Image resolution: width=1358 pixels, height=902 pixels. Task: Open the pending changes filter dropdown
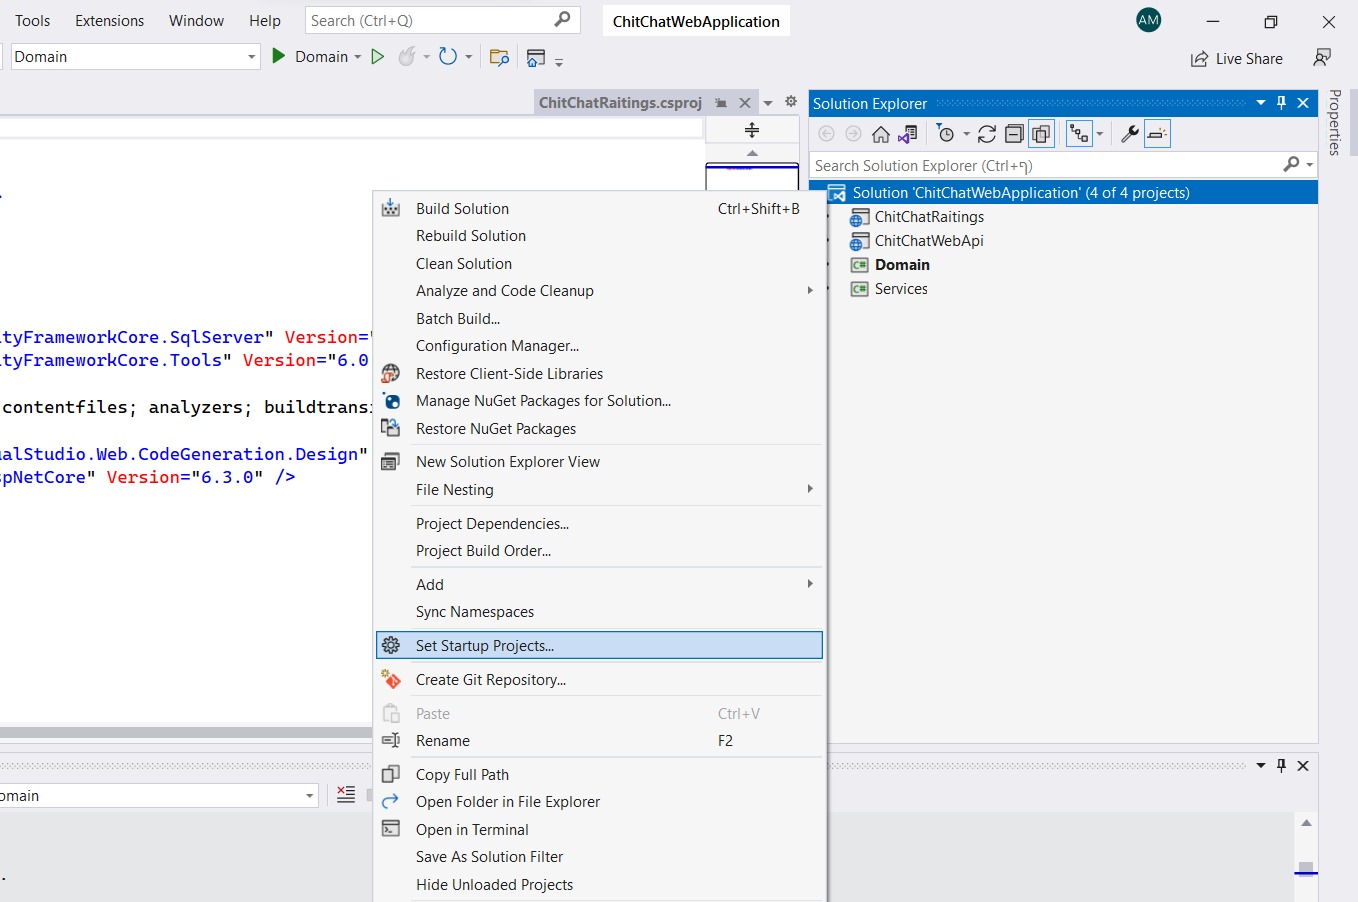tap(965, 133)
